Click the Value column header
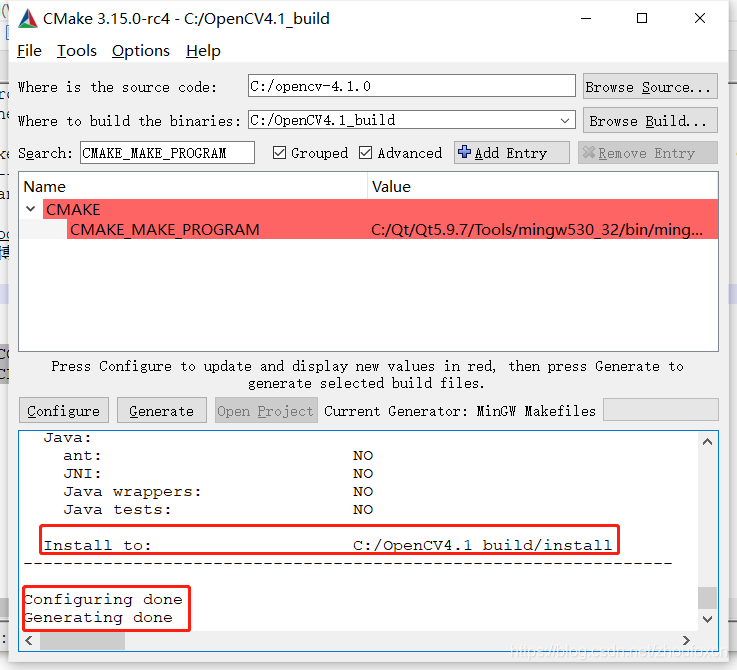737x670 pixels. [542, 187]
